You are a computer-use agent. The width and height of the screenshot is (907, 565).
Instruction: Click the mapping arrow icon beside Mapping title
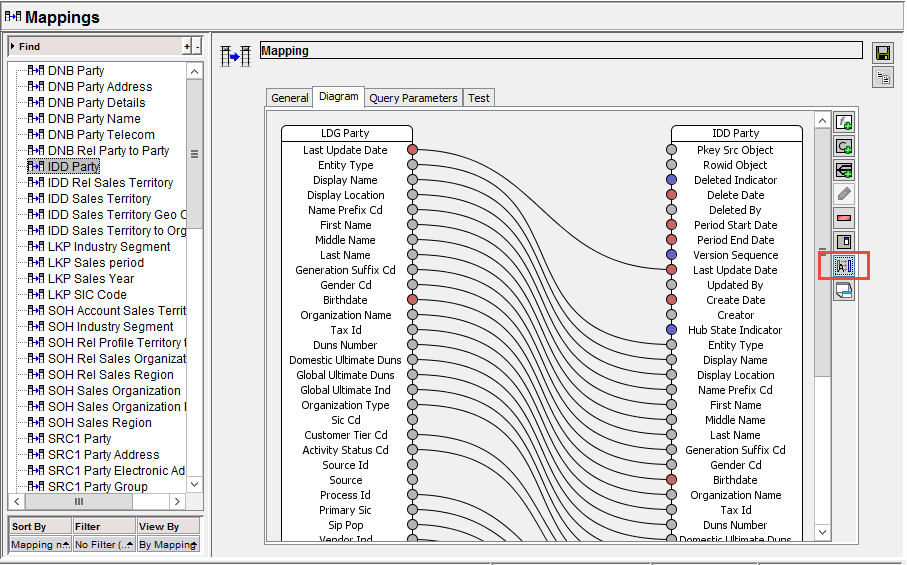point(235,56)
